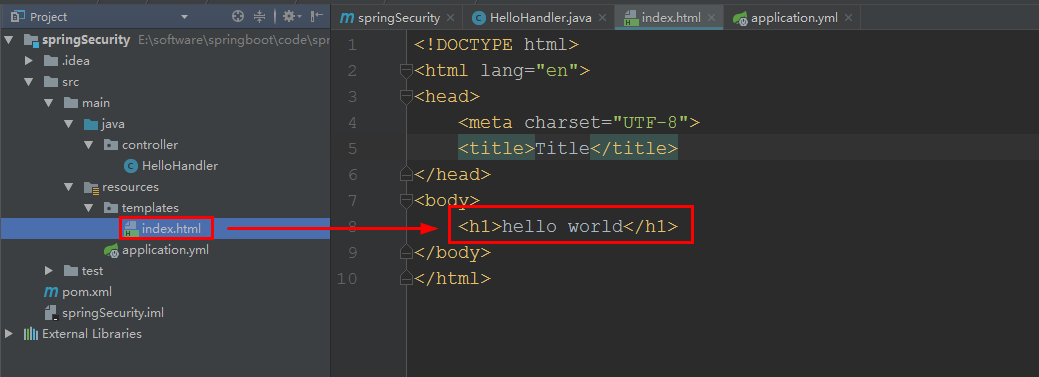The image size is (1039, 377).
Task: Expand External Libraries node
Action: [x=9, y=334]
